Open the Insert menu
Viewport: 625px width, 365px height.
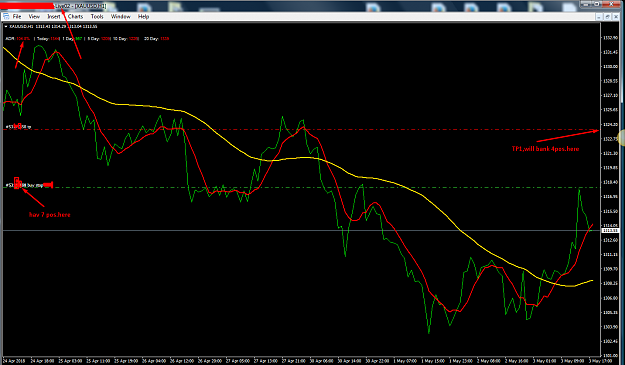tap(53, 16)
